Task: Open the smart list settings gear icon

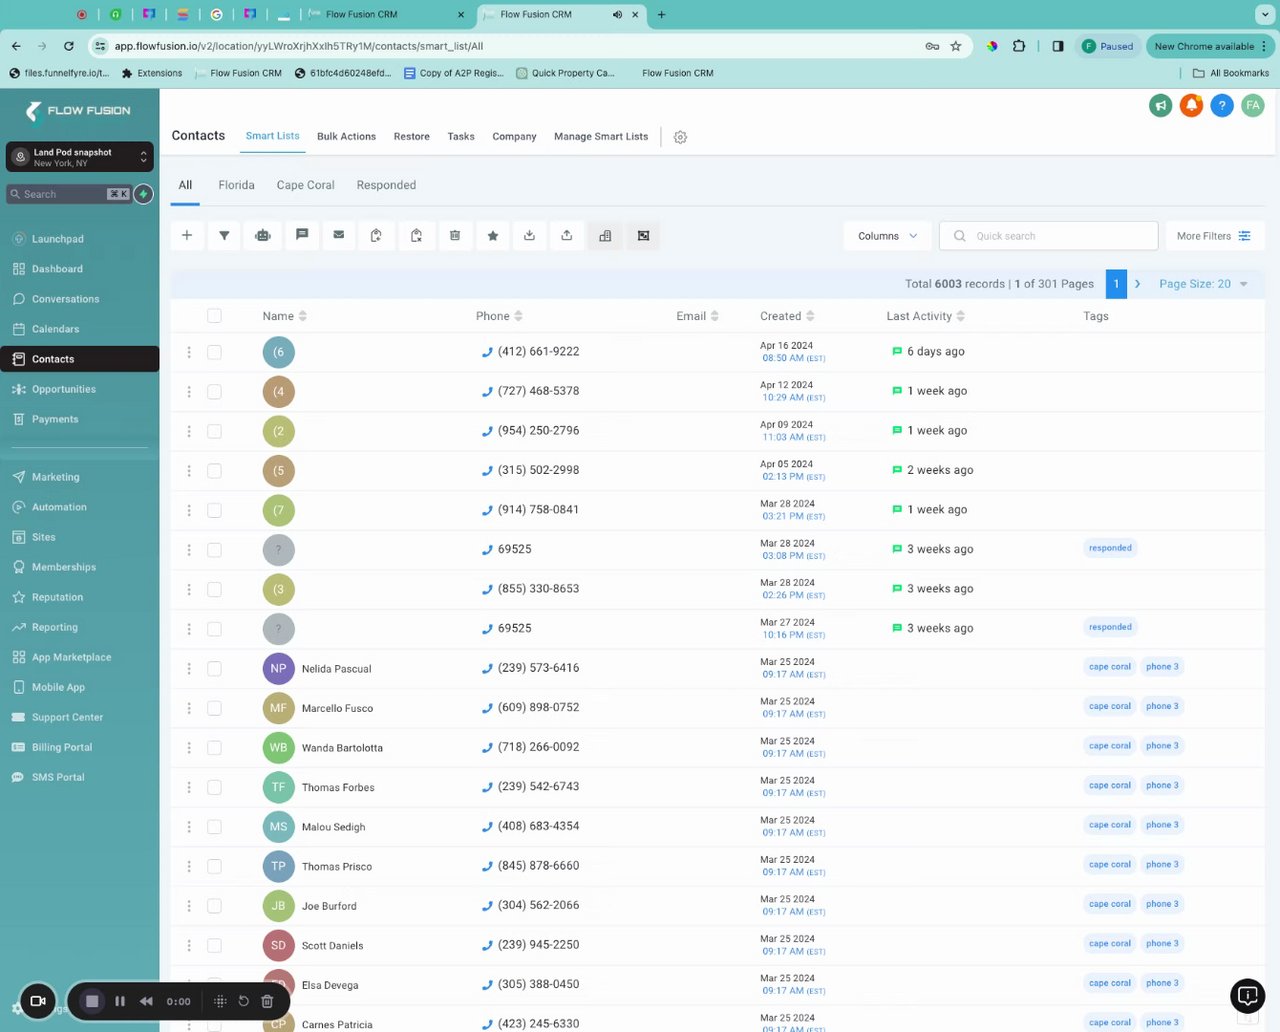Action: pyautogui.click(x=680, y=137)
